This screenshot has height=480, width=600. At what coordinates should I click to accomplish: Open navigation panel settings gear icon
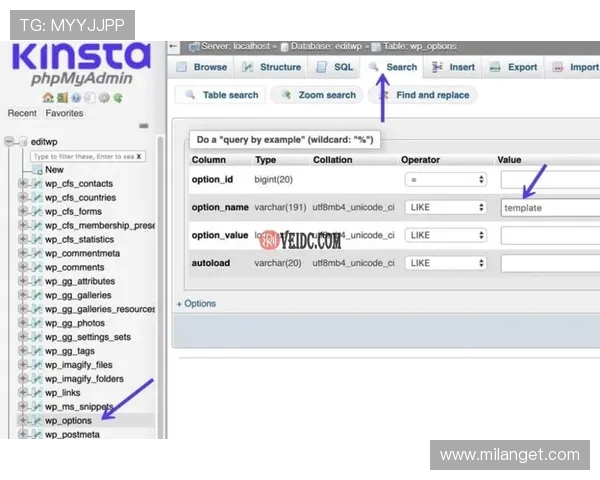[x=104, y=97]
